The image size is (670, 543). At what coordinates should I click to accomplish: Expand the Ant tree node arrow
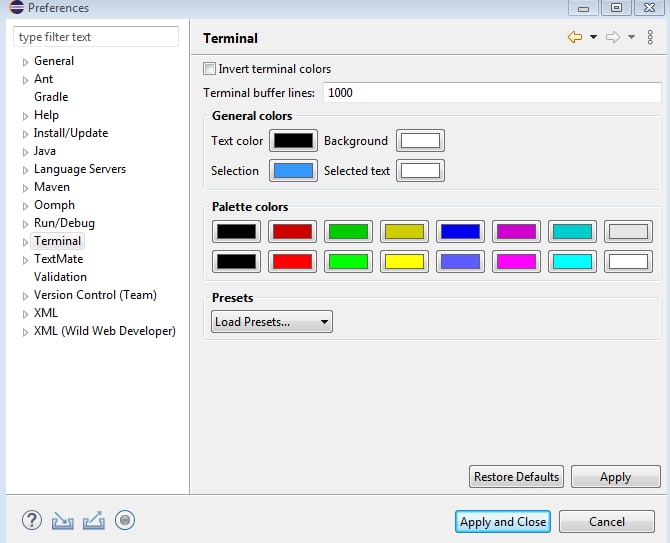point(25,80)
